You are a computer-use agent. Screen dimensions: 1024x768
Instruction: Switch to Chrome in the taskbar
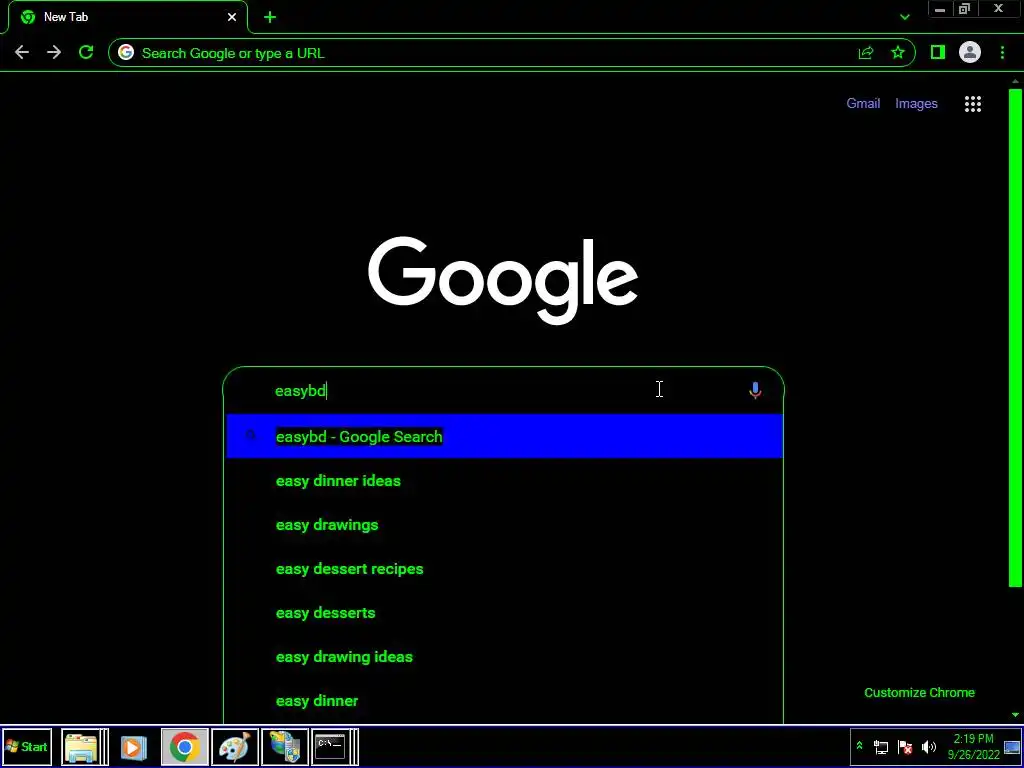point(185,746)
